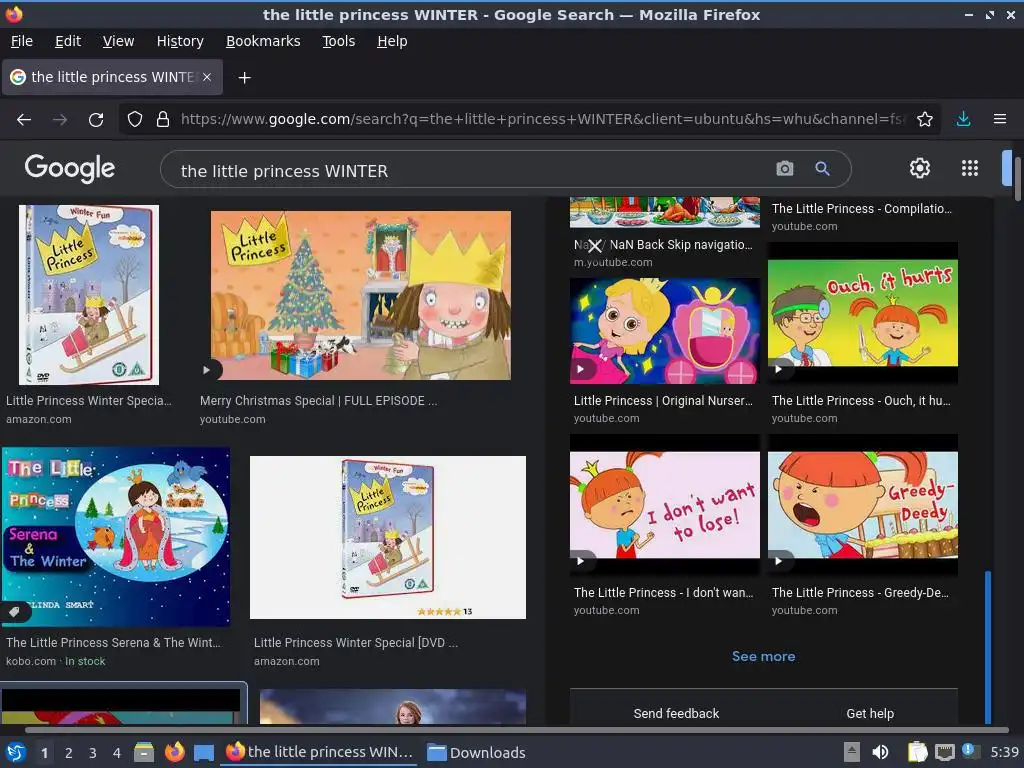Open the History menu
The height and width of the screenshot is (768, 1024).
click(180, 41)
